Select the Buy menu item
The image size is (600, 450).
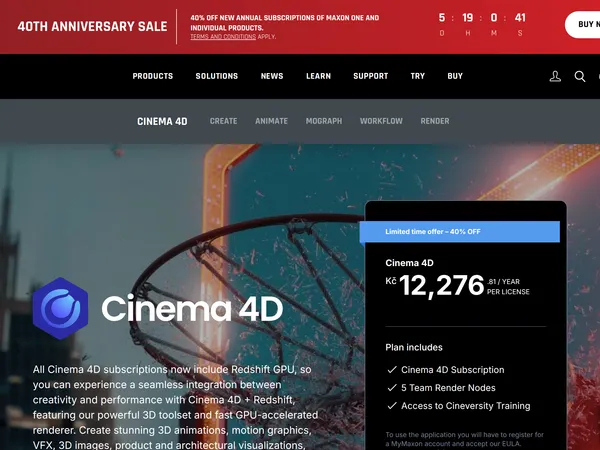coord(455,76)
